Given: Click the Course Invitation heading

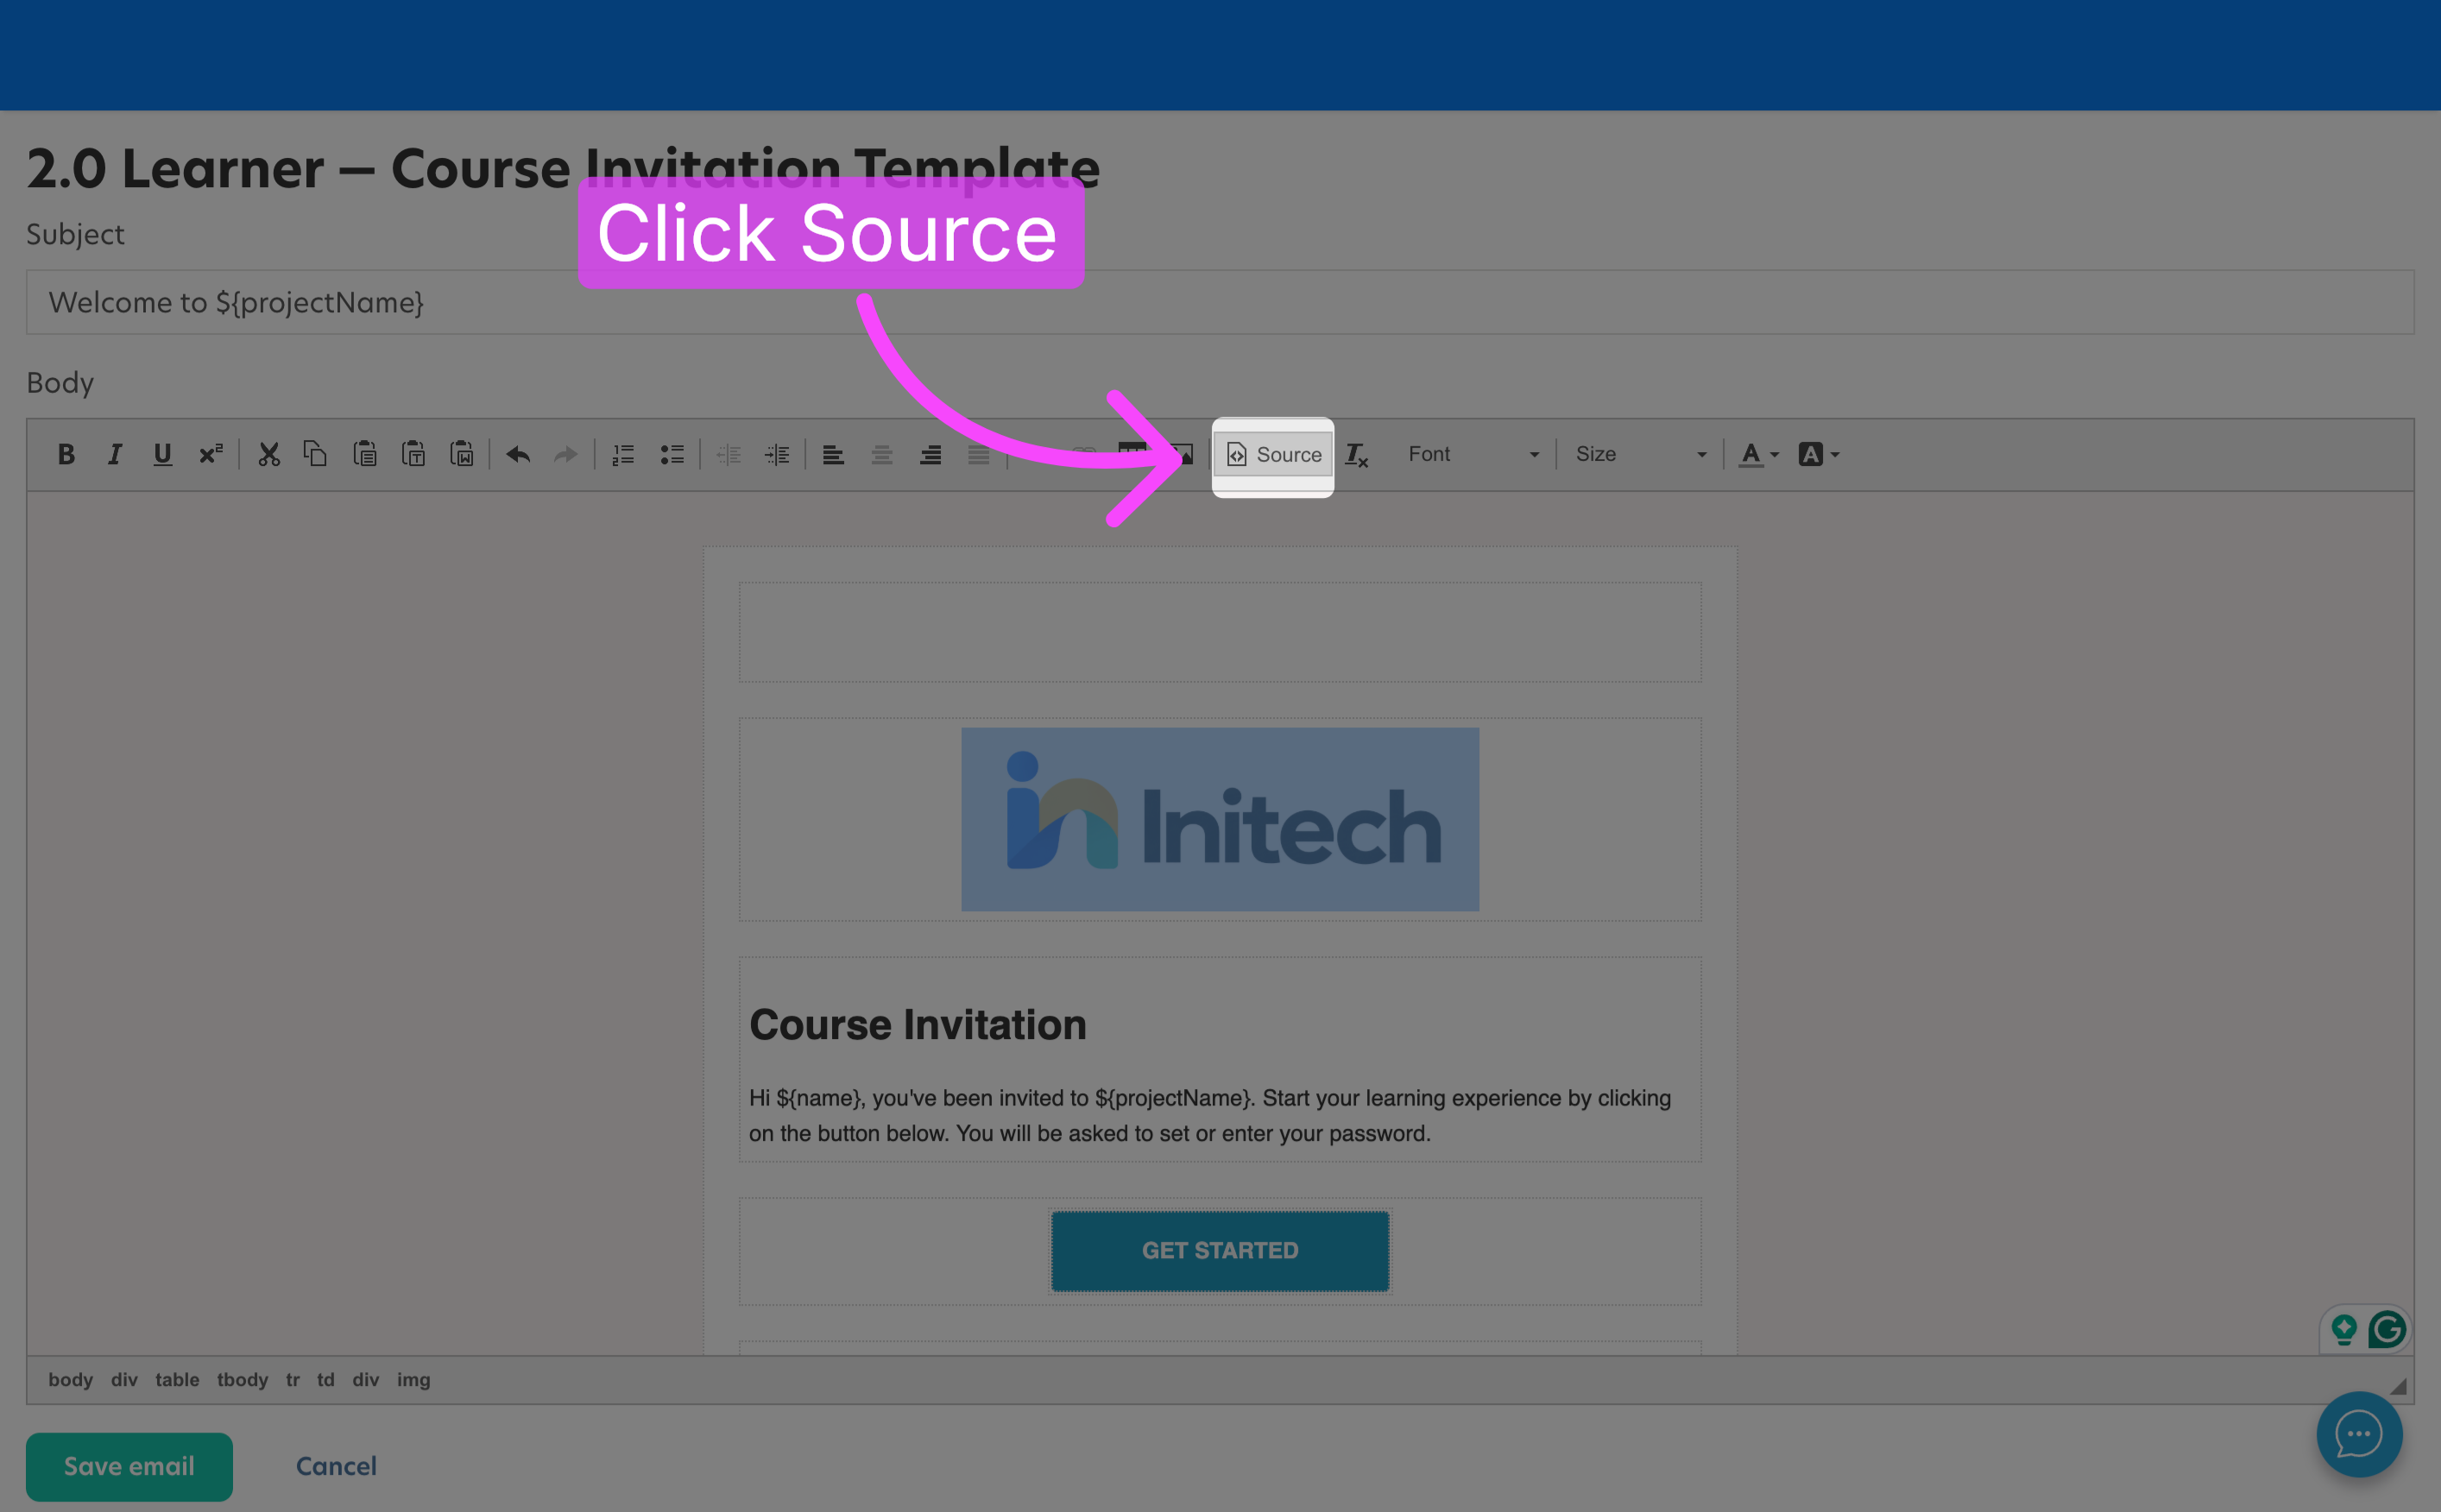Looking at the screenshot, I should tap(917, 1025).
